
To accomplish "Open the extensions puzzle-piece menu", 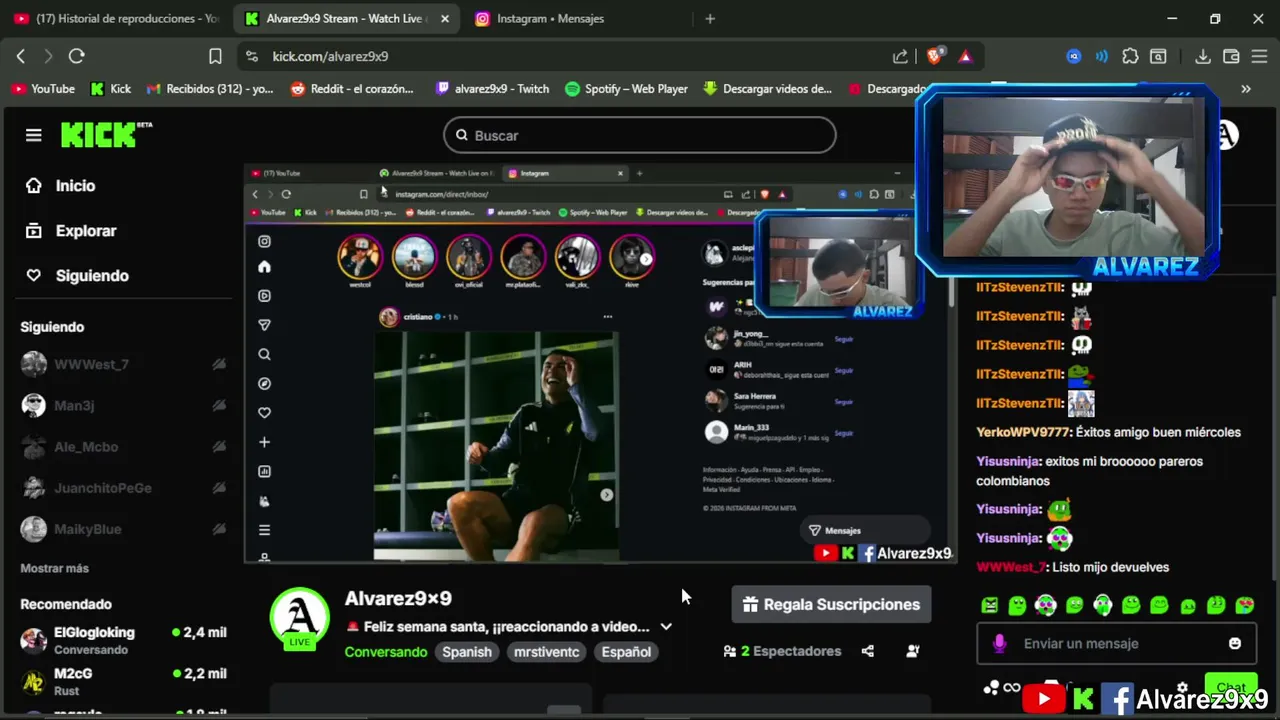I will tap(1130, 57).
